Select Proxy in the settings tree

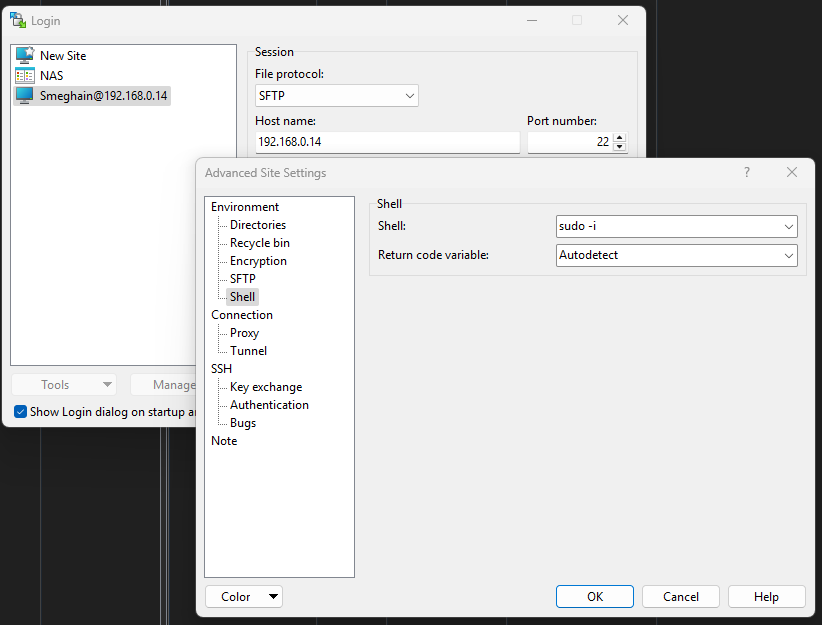(x=244, y=333)
